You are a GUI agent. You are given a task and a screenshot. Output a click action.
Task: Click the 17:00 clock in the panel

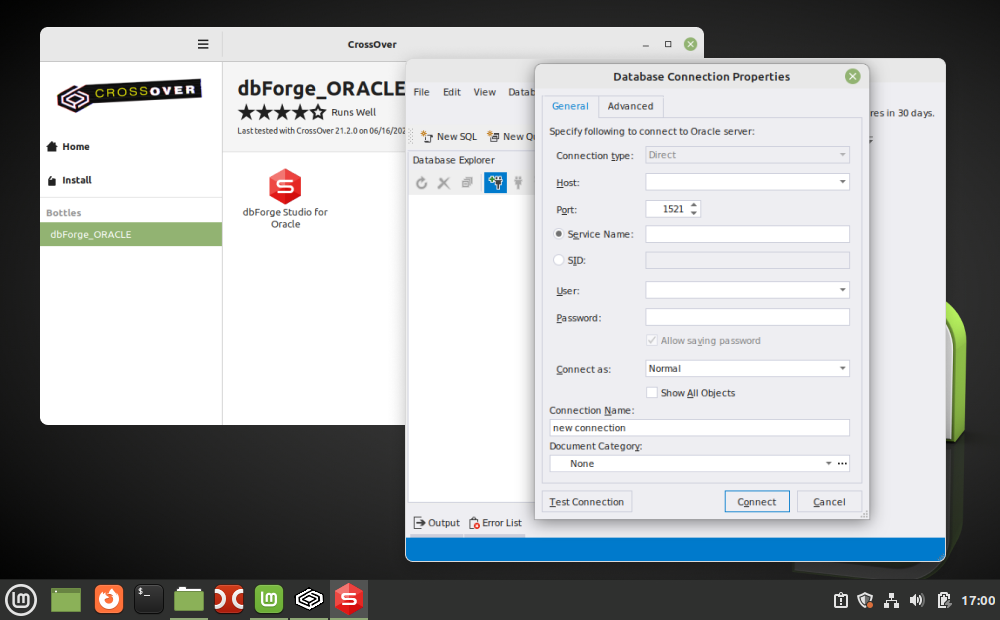[978, 600]
